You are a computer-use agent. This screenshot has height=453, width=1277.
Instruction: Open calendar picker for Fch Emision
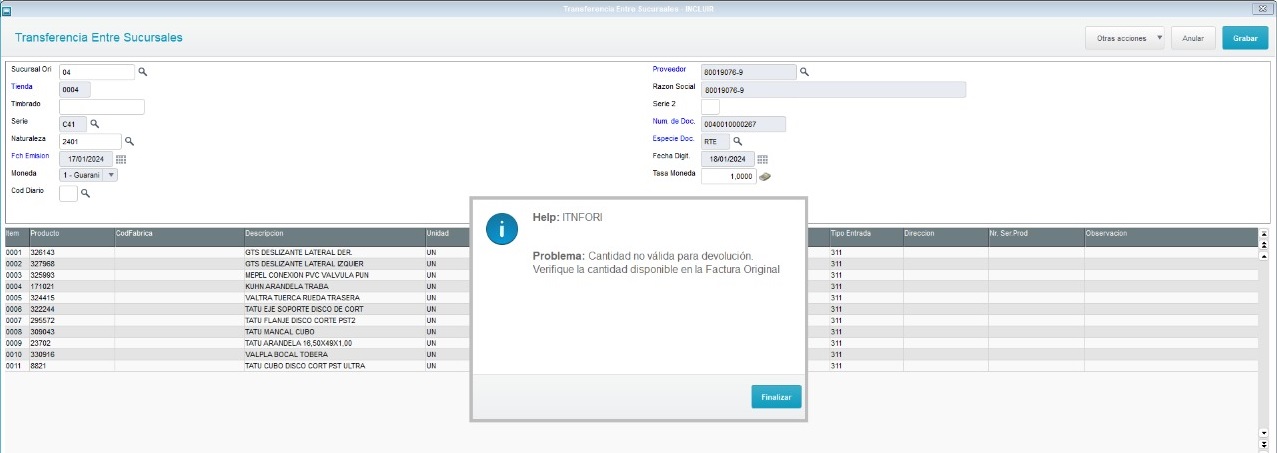121,158
